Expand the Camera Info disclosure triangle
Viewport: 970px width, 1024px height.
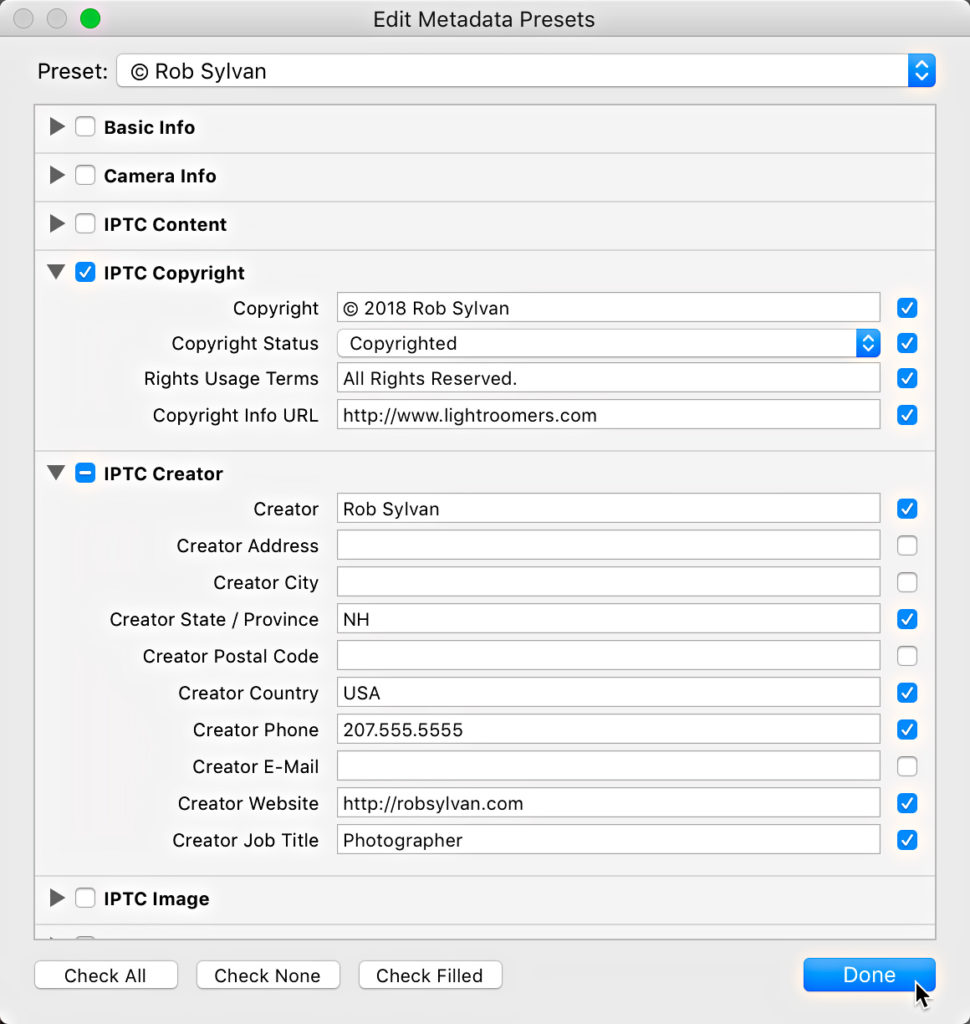pos(57,175)
